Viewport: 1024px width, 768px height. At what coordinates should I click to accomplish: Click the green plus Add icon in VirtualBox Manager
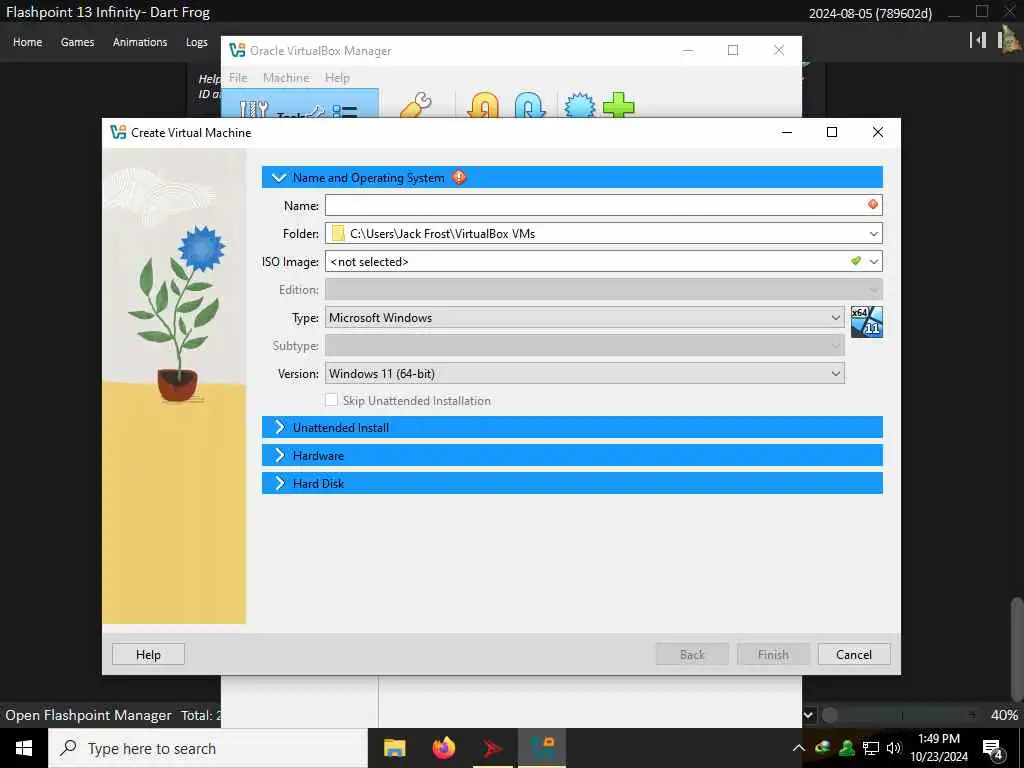(x=618, y=105)
